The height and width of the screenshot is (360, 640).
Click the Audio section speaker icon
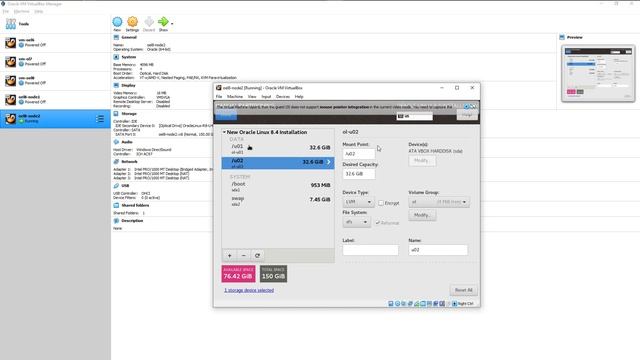[x=116, y=142]
